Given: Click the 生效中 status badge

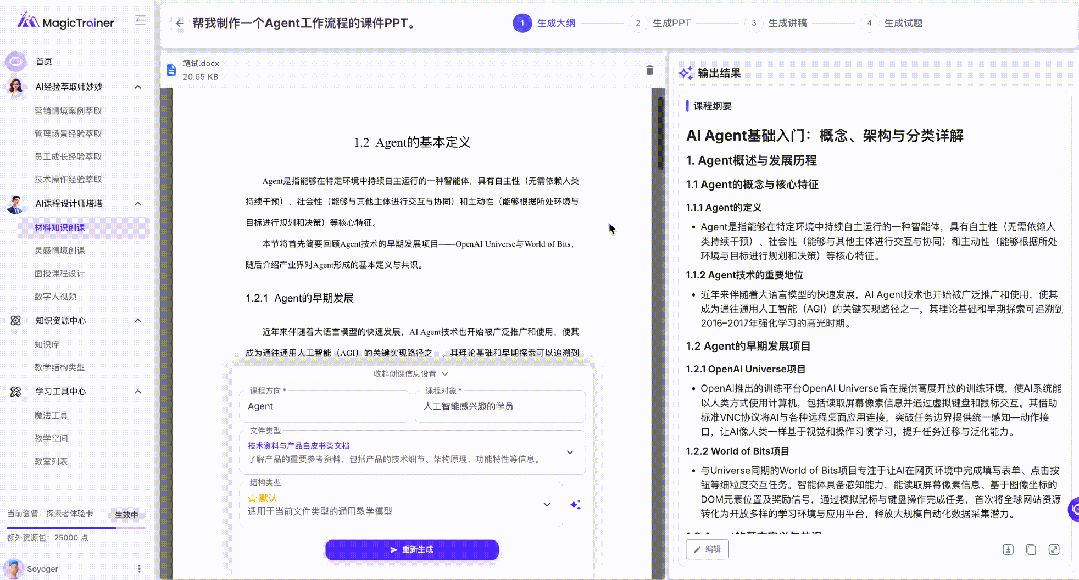Looking at the screenshot, I should point(127,514).
